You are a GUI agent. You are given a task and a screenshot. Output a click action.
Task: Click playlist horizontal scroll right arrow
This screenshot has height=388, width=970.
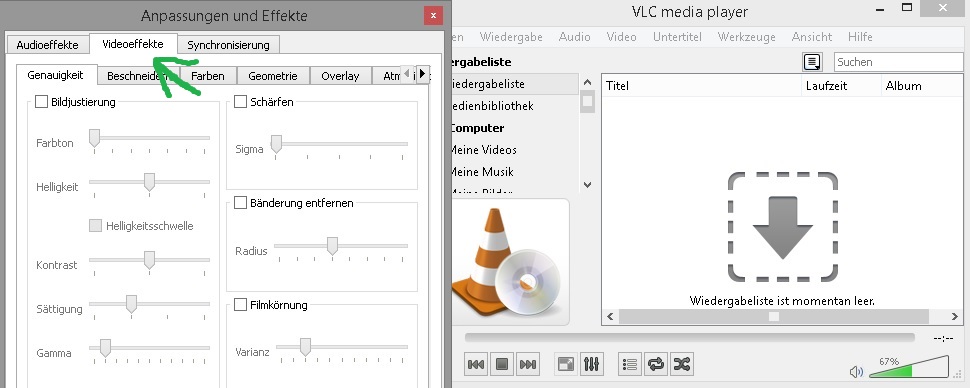[955, 316]
